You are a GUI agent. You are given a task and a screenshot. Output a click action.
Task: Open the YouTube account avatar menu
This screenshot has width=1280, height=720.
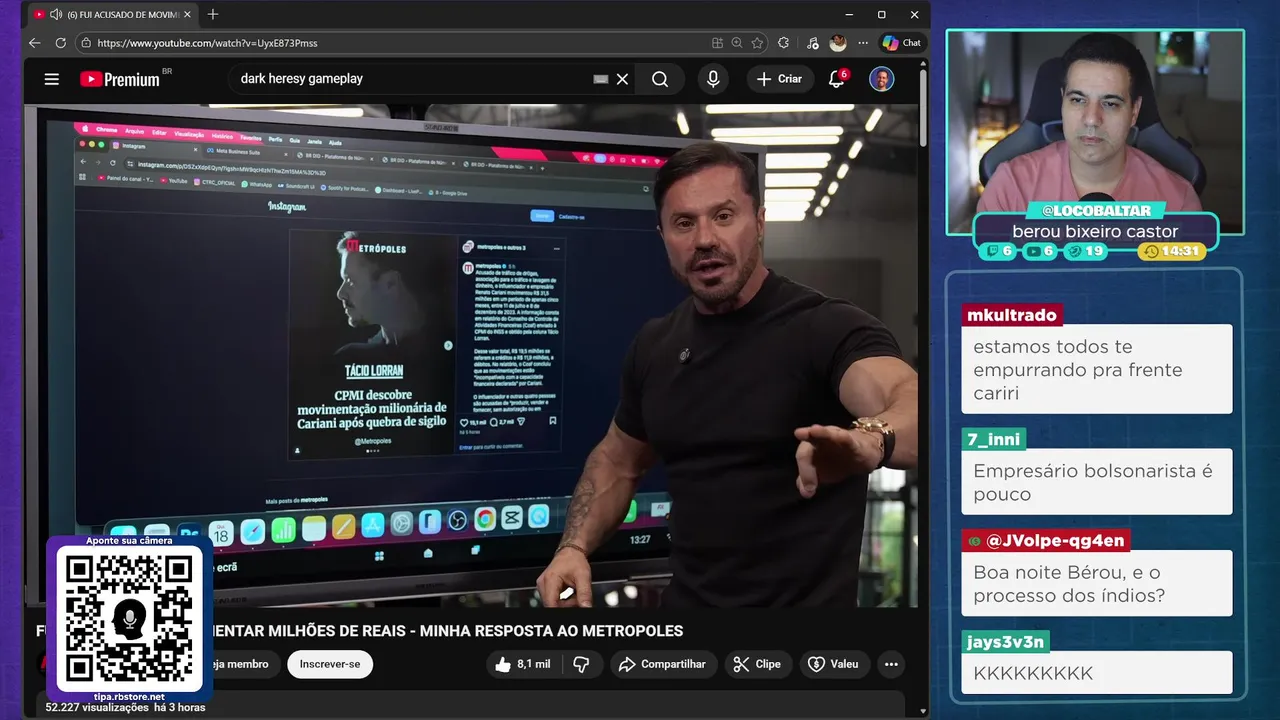pos(881,79)
